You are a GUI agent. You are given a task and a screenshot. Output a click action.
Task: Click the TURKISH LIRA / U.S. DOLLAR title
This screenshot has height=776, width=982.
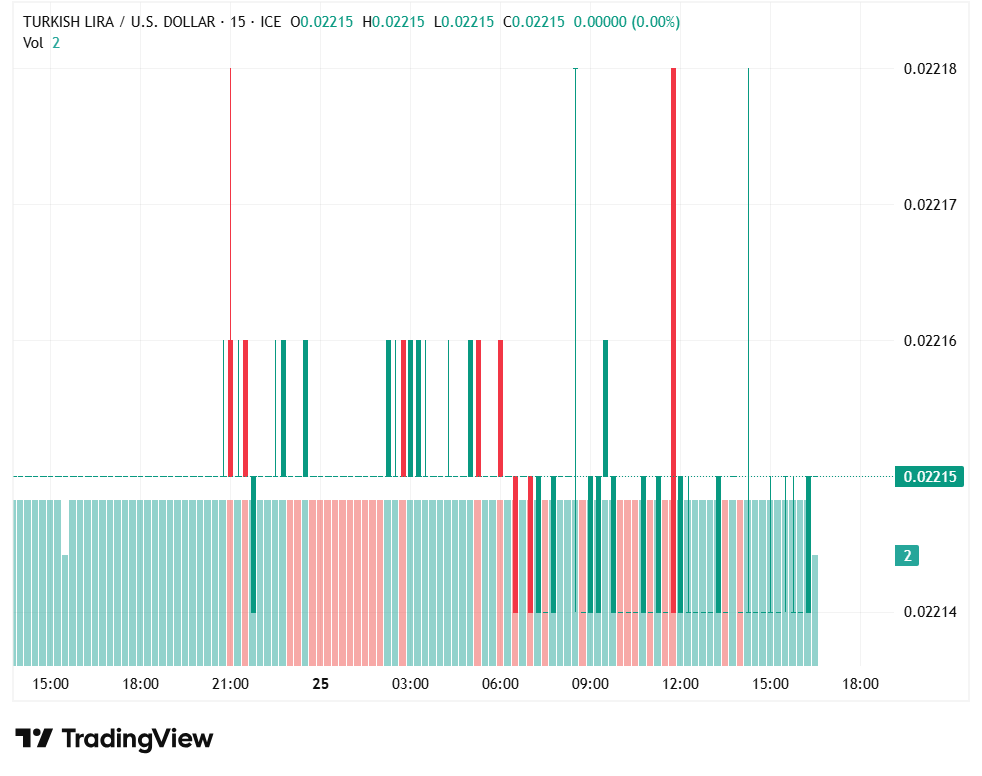point(119,22)
